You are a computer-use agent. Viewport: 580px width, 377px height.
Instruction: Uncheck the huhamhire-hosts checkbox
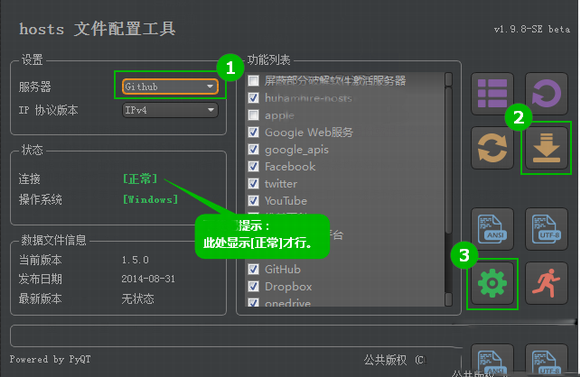tap(253, 98)
